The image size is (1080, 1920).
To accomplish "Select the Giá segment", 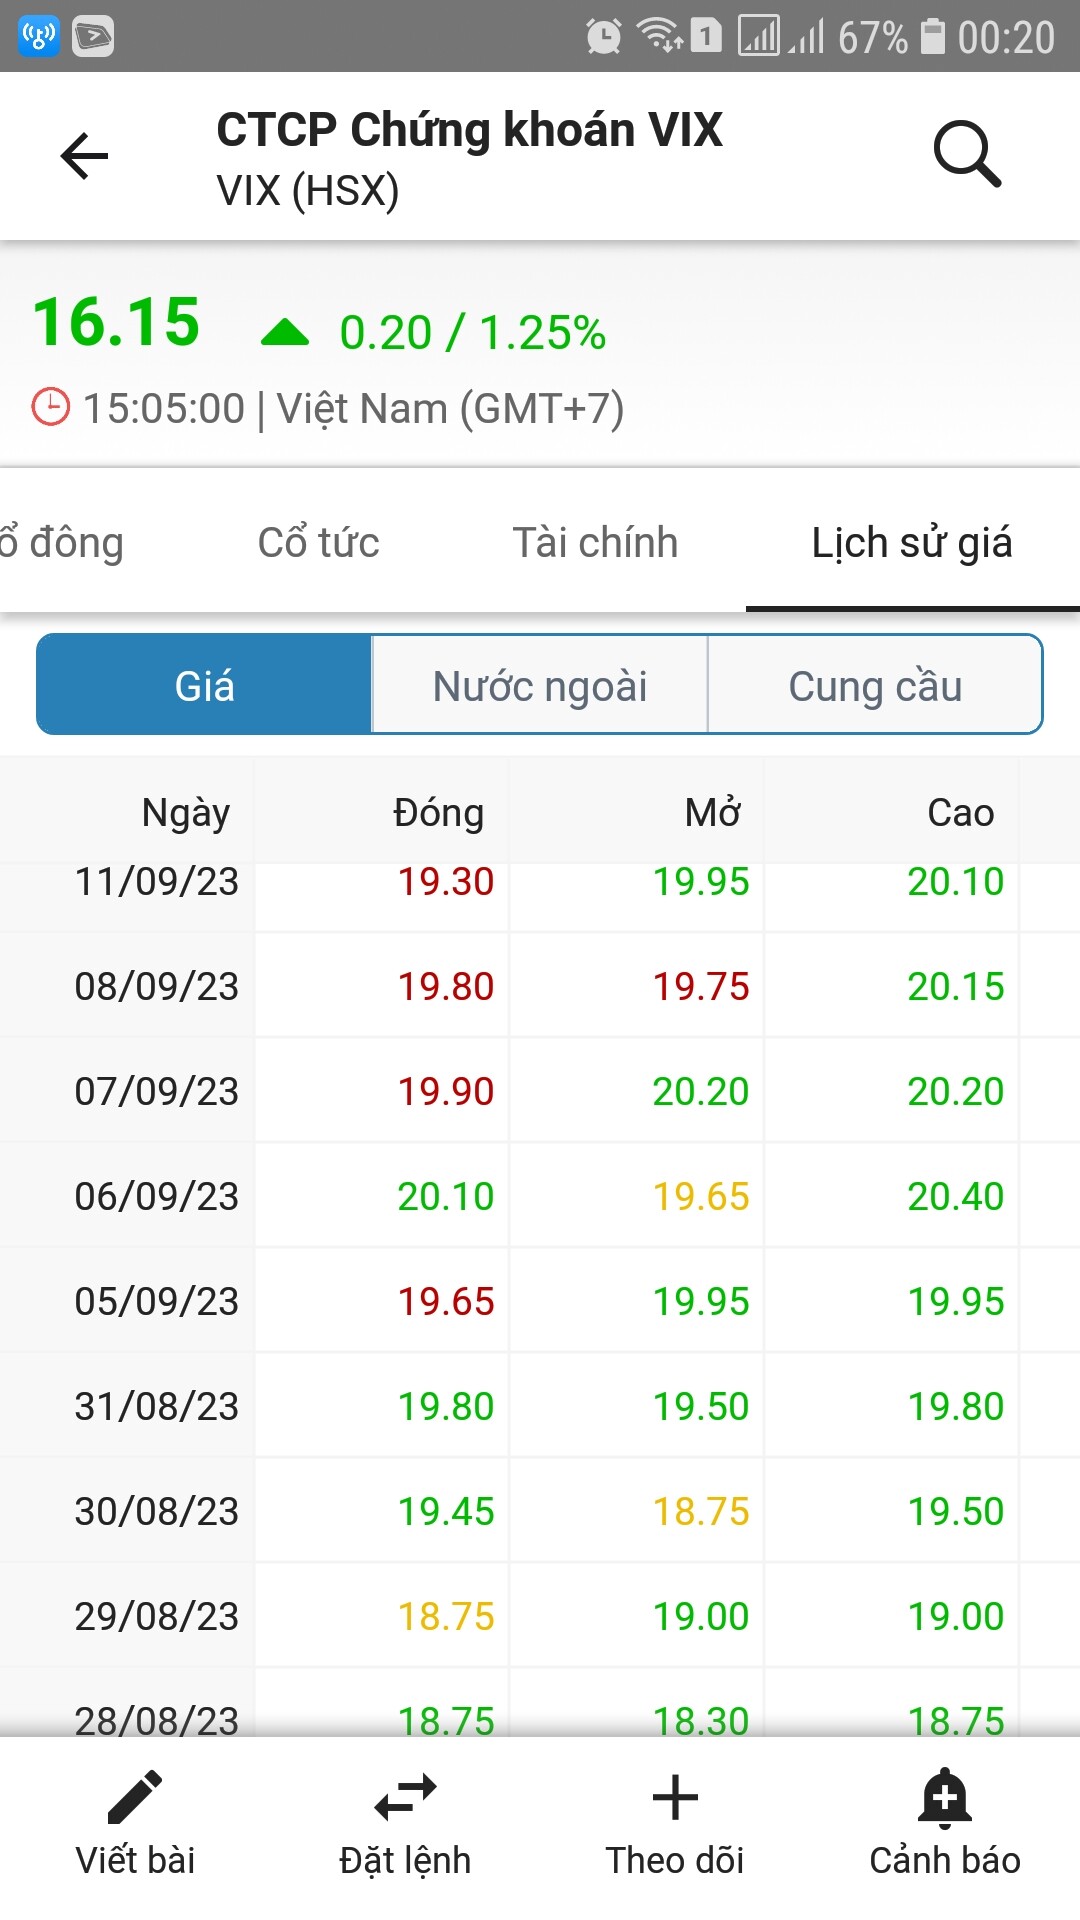I will (204, 686).
